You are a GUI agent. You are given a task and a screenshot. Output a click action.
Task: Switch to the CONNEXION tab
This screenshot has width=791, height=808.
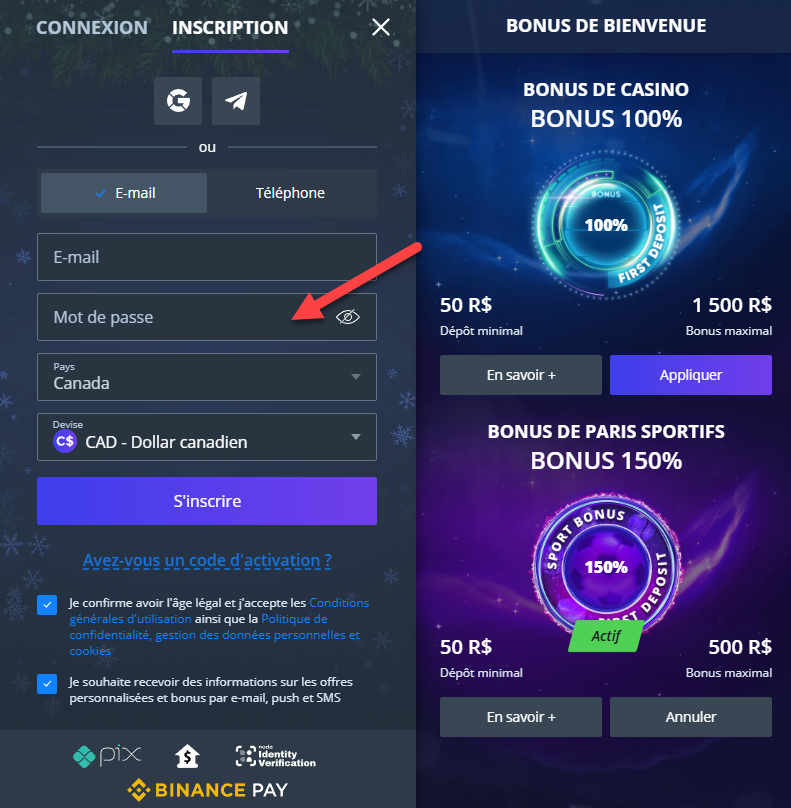point(92,27)
